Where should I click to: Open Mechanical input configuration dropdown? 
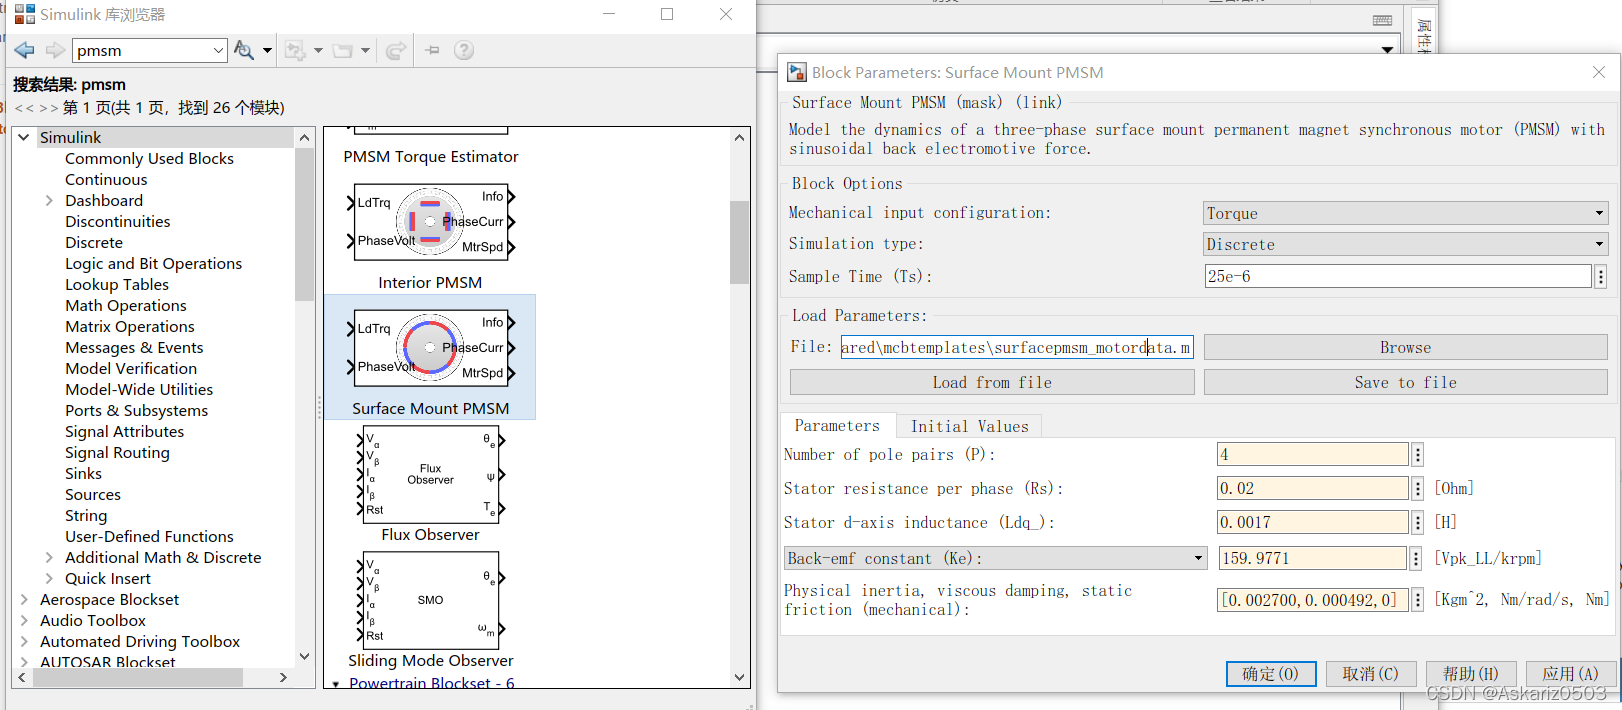point(1405,213)
